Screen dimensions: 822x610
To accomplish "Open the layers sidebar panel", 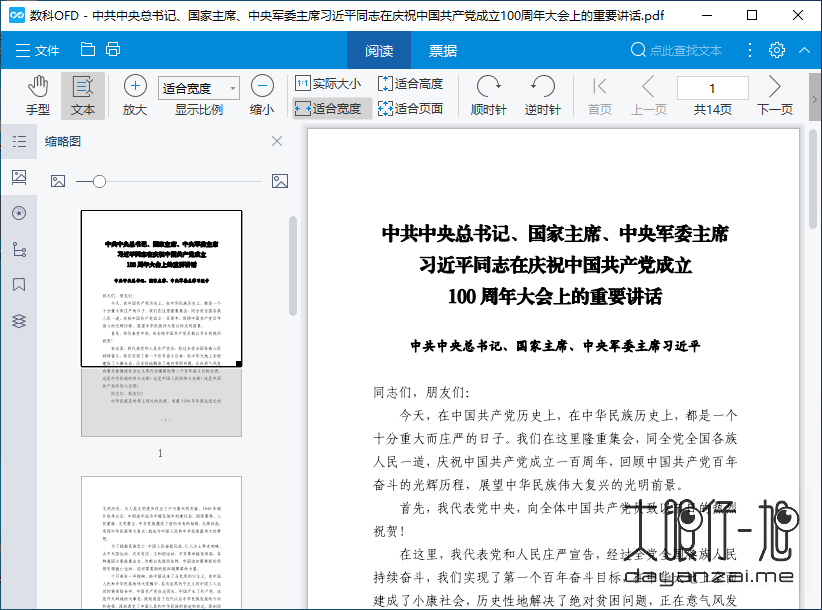I will point(19,321).
